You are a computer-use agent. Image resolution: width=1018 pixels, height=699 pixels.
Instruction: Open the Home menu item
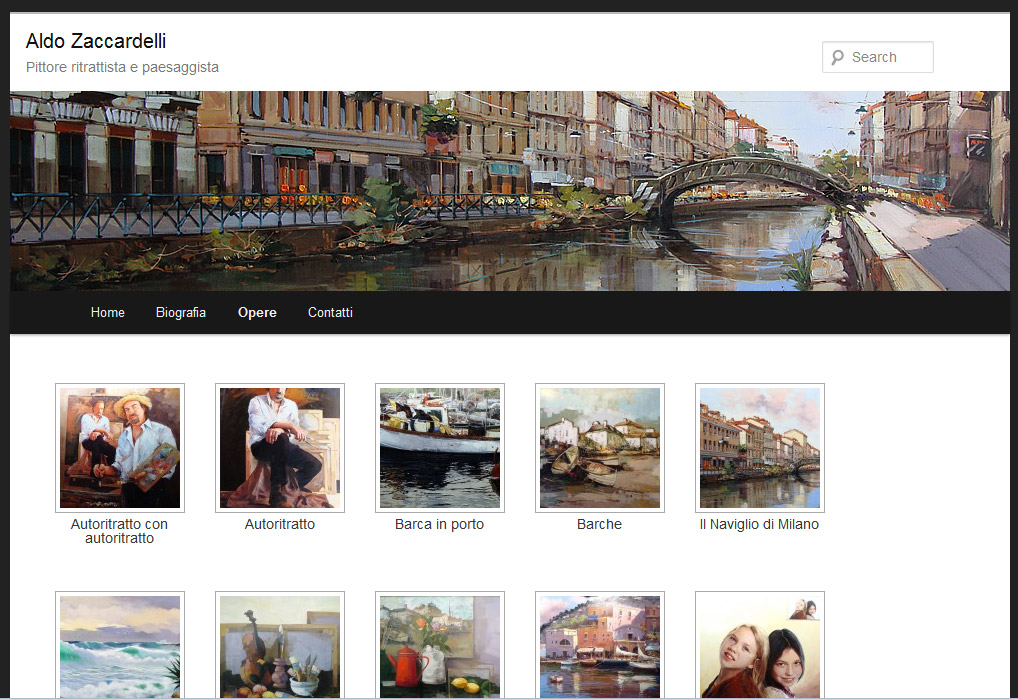(x=108, y=312)
